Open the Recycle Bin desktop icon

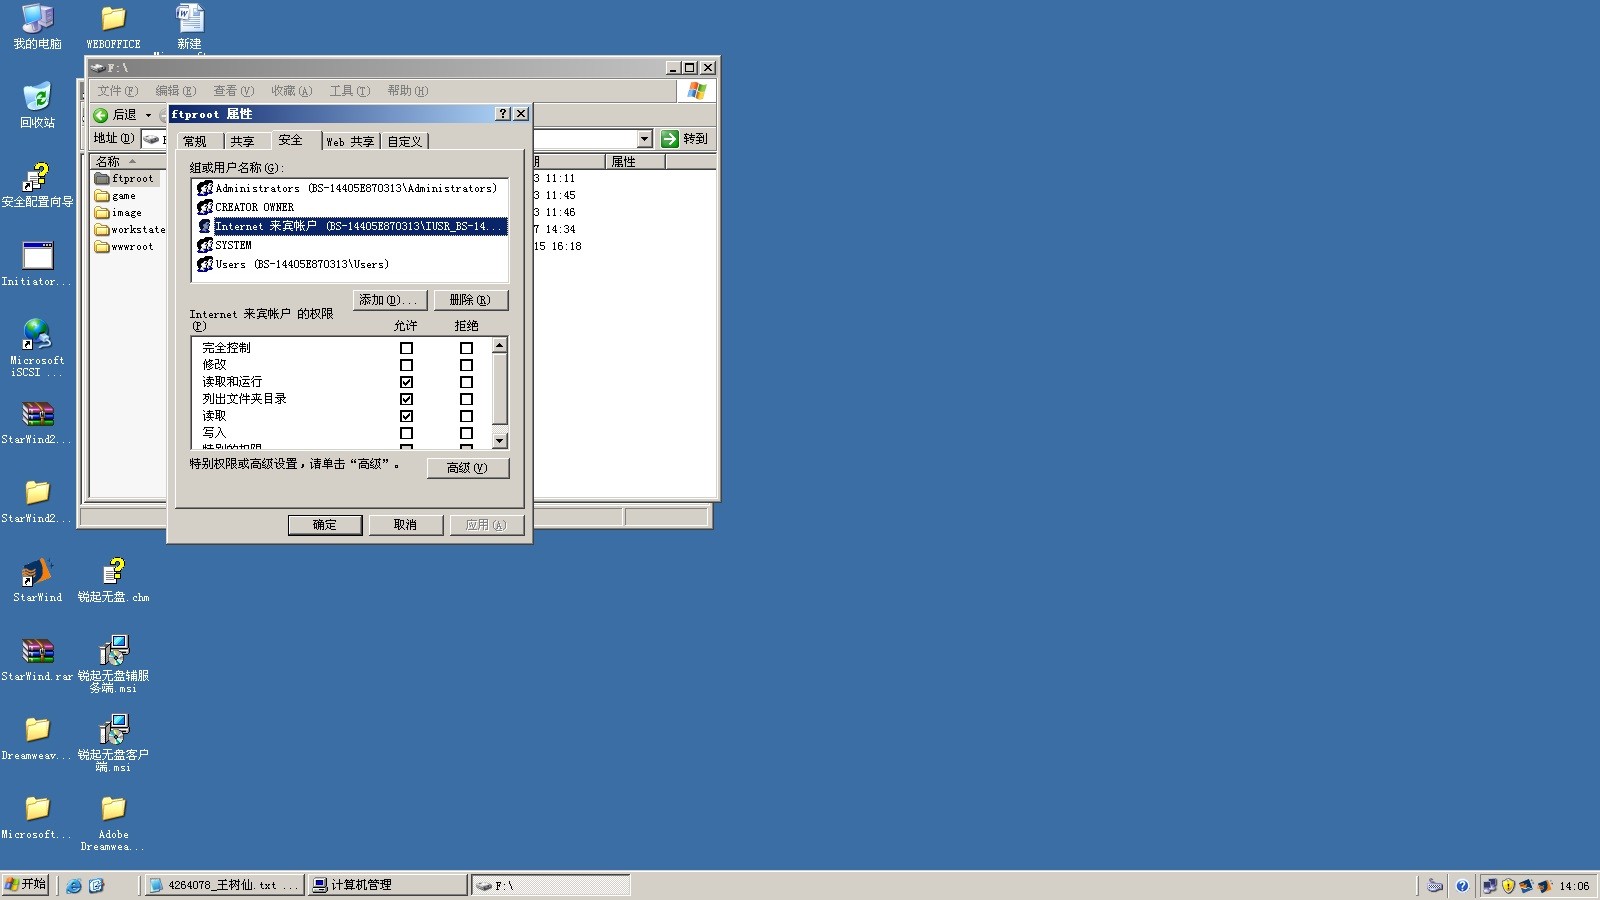click(37, 98)
